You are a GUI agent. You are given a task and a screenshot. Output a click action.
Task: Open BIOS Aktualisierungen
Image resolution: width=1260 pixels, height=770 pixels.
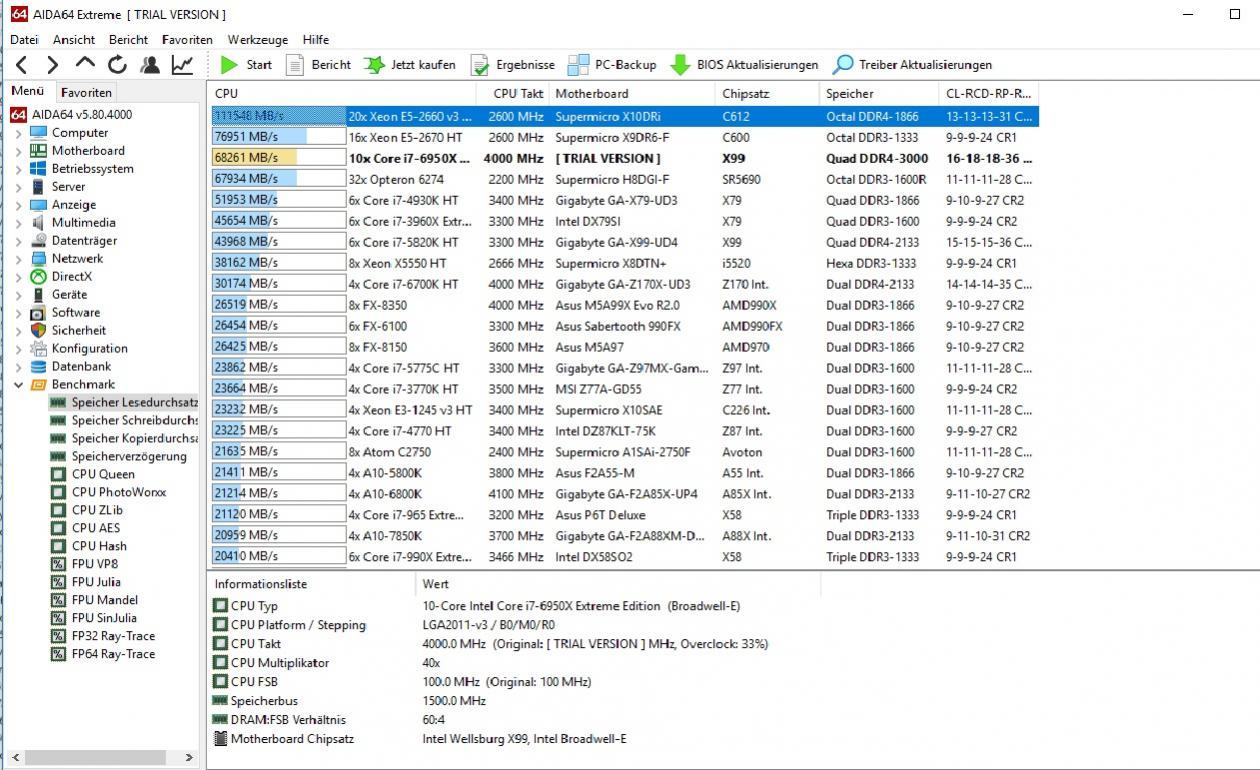pos(744,65)
